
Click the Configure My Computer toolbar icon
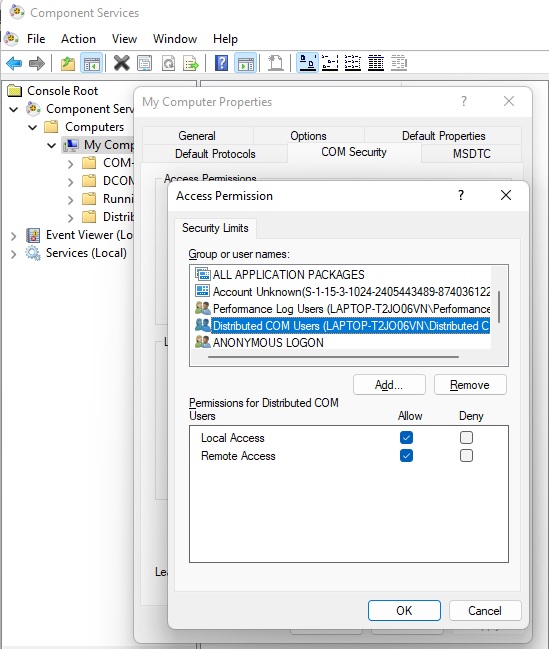(276, 63)
